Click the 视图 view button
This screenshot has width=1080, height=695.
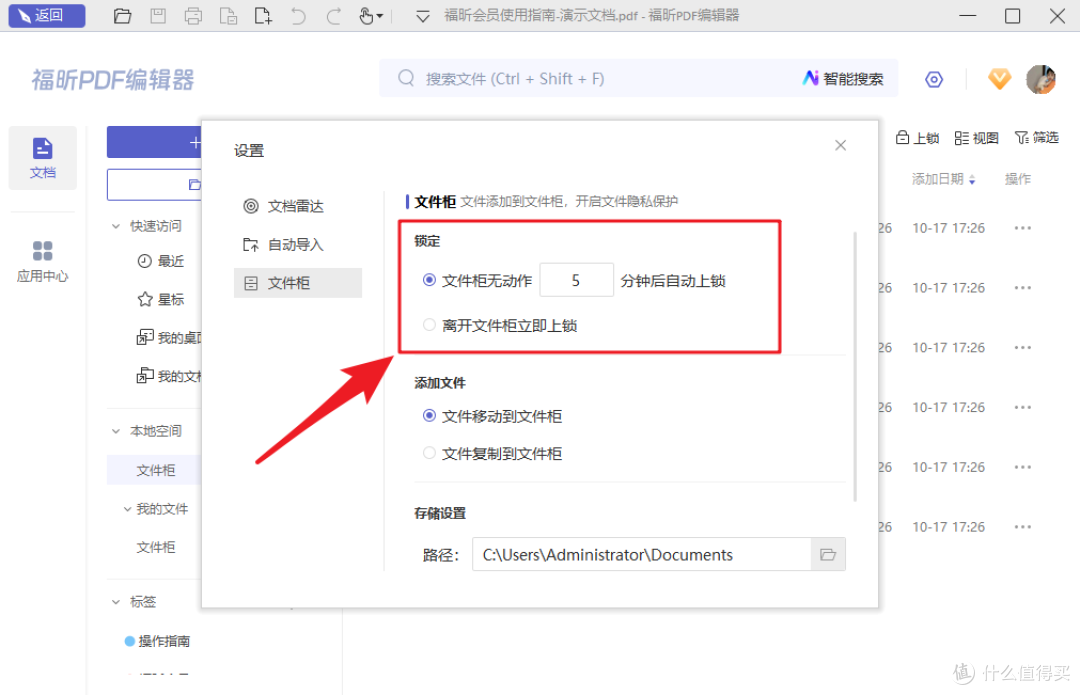coord(976,138)
